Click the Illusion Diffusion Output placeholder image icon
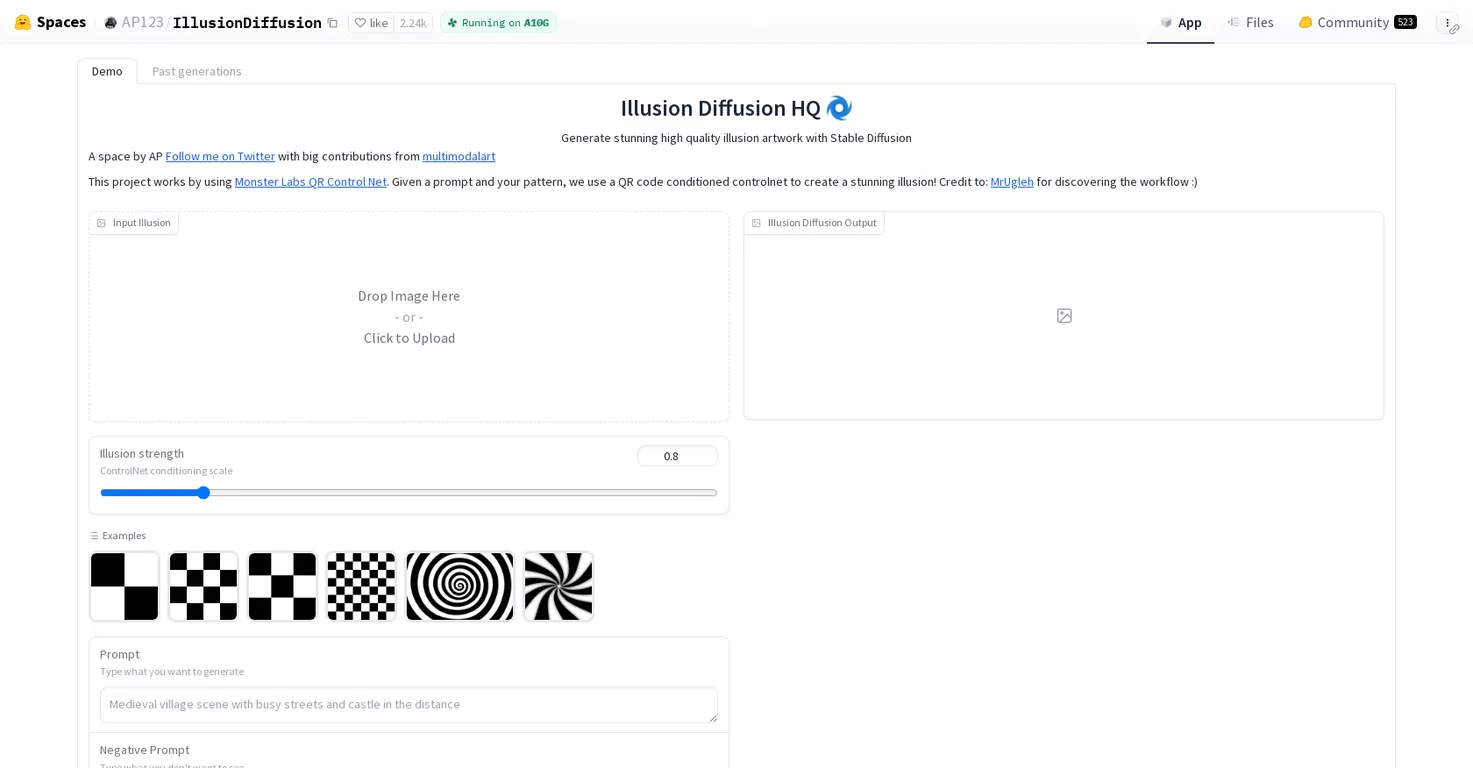 (1064, 316)
